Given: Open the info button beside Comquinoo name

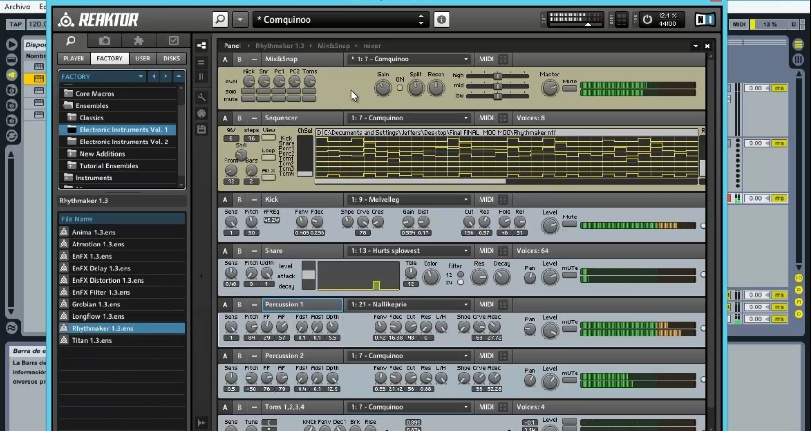Looking at the screenshot, I should pos(441,20).
